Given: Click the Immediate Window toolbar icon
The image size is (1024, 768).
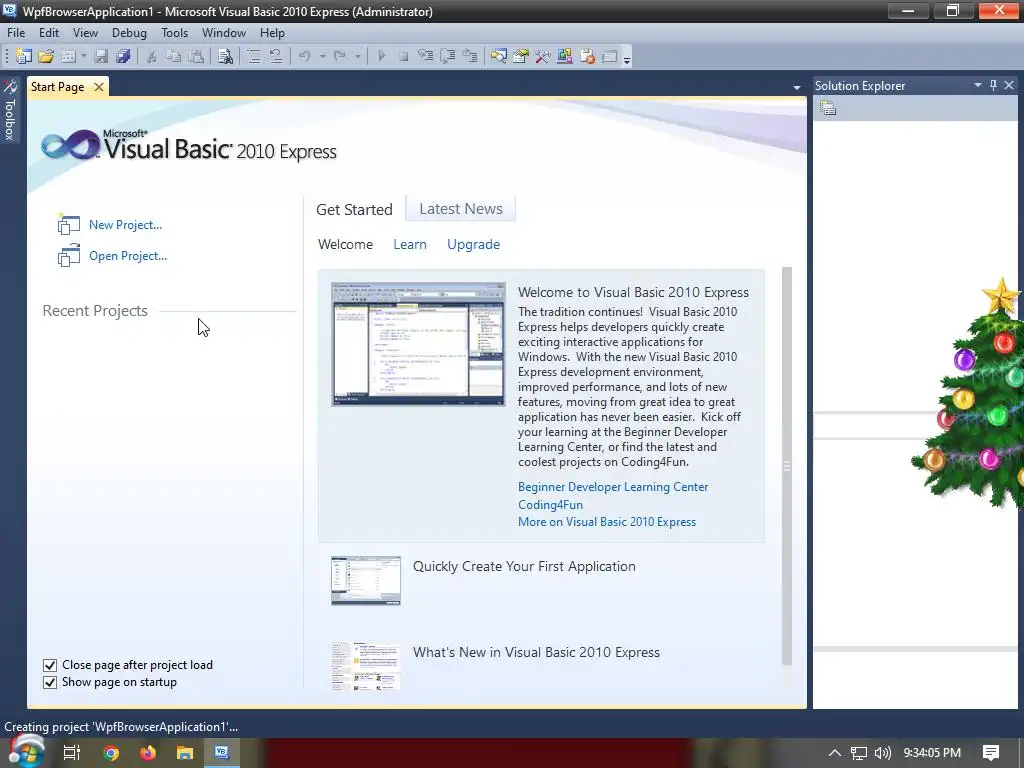Looking at the screenshot, I should [x=609, y=56].
